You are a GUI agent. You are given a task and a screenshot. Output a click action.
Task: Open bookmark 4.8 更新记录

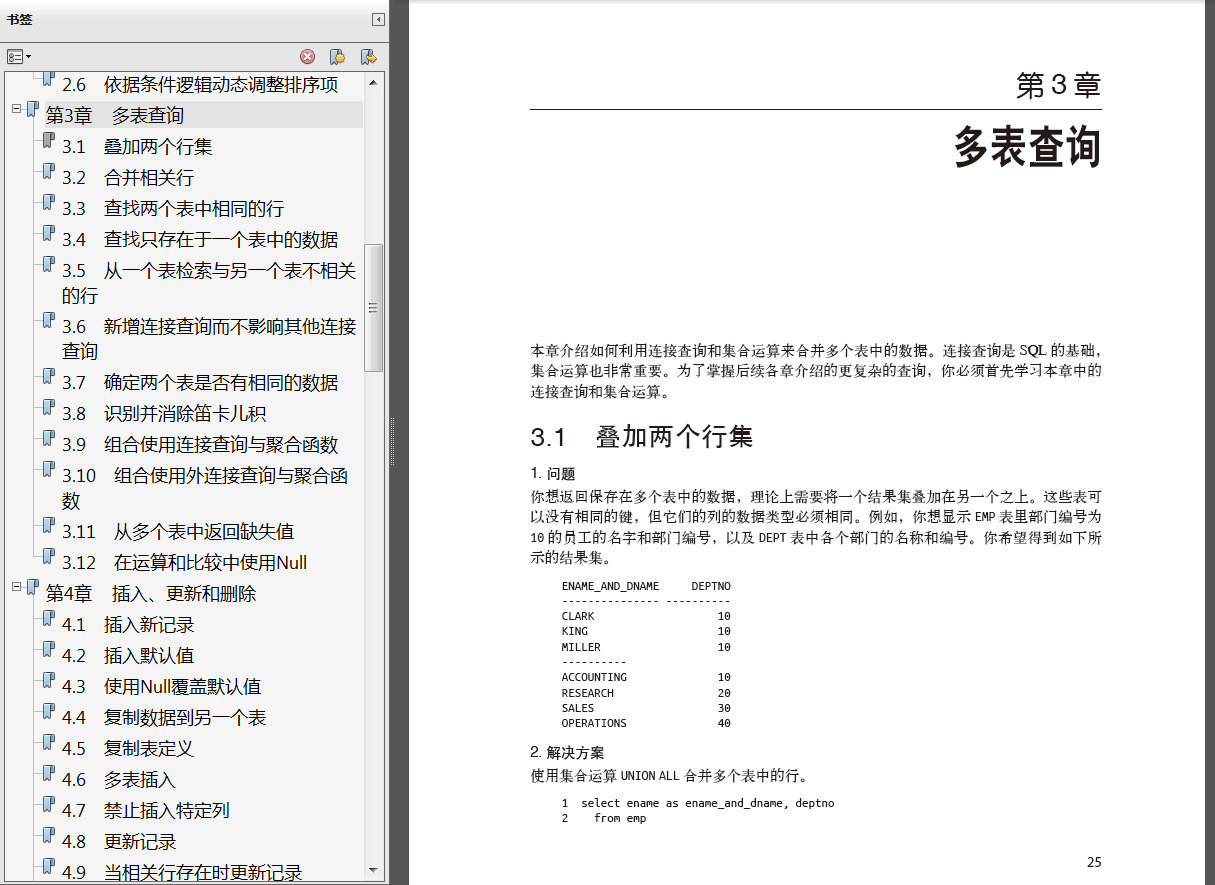click(119, 842)
